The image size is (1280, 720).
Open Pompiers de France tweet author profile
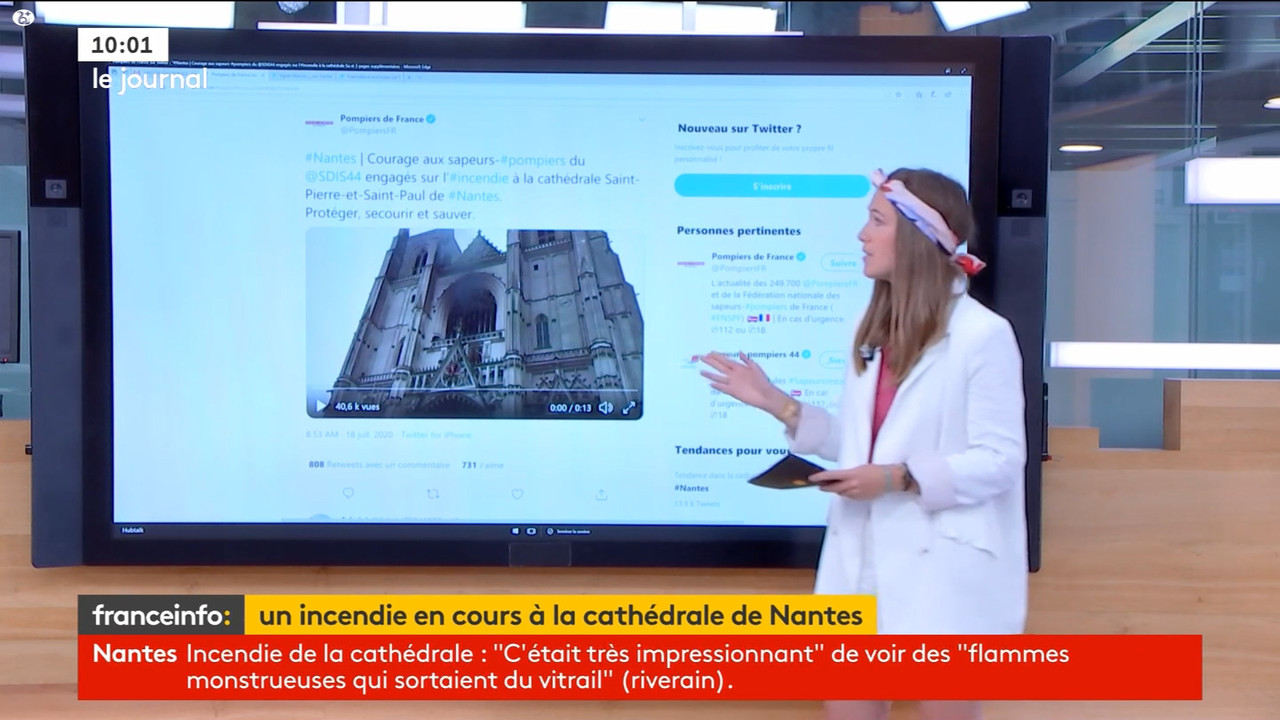click(382, 118)
